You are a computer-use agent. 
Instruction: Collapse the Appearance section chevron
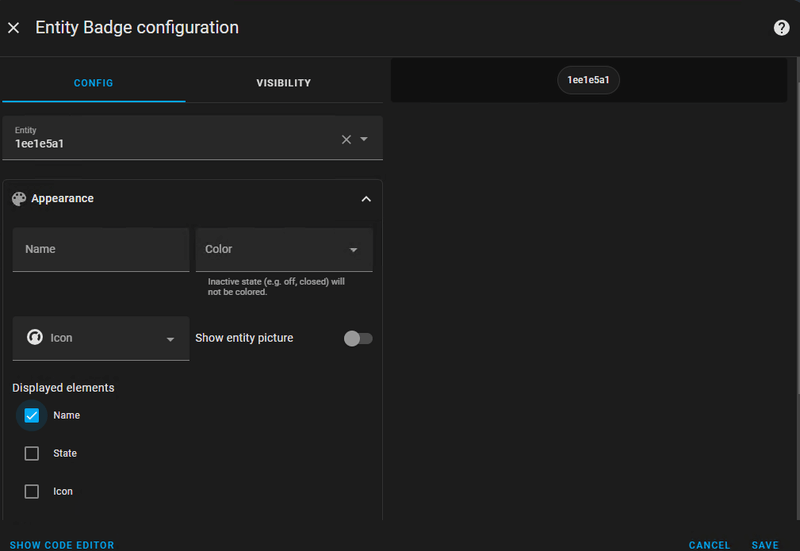point(366,199)
